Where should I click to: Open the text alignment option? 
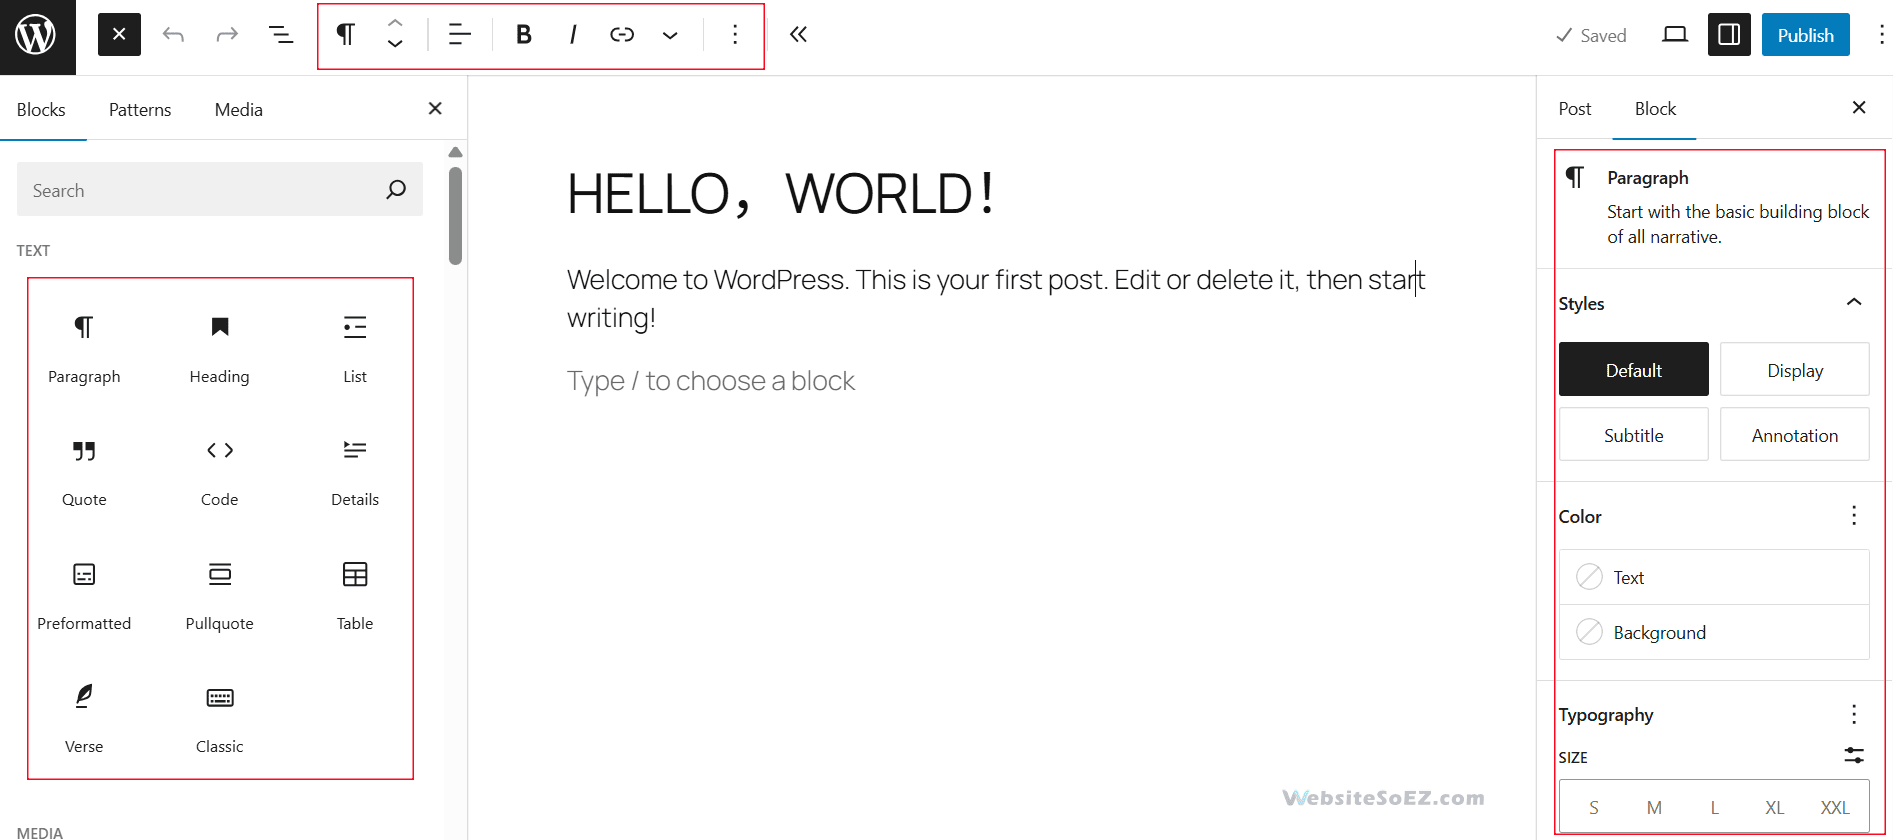click(459, 35)
